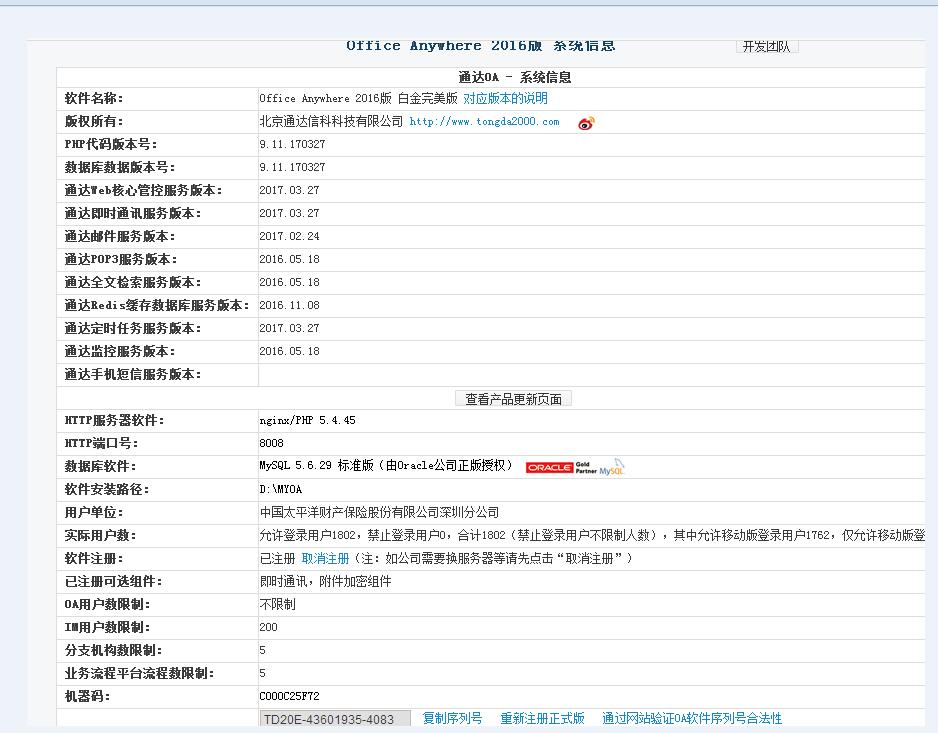The width and height of the screenshot is (938, 733).
Task: Click the 重新注册正式版 link
Action: [x=542, y=719]
